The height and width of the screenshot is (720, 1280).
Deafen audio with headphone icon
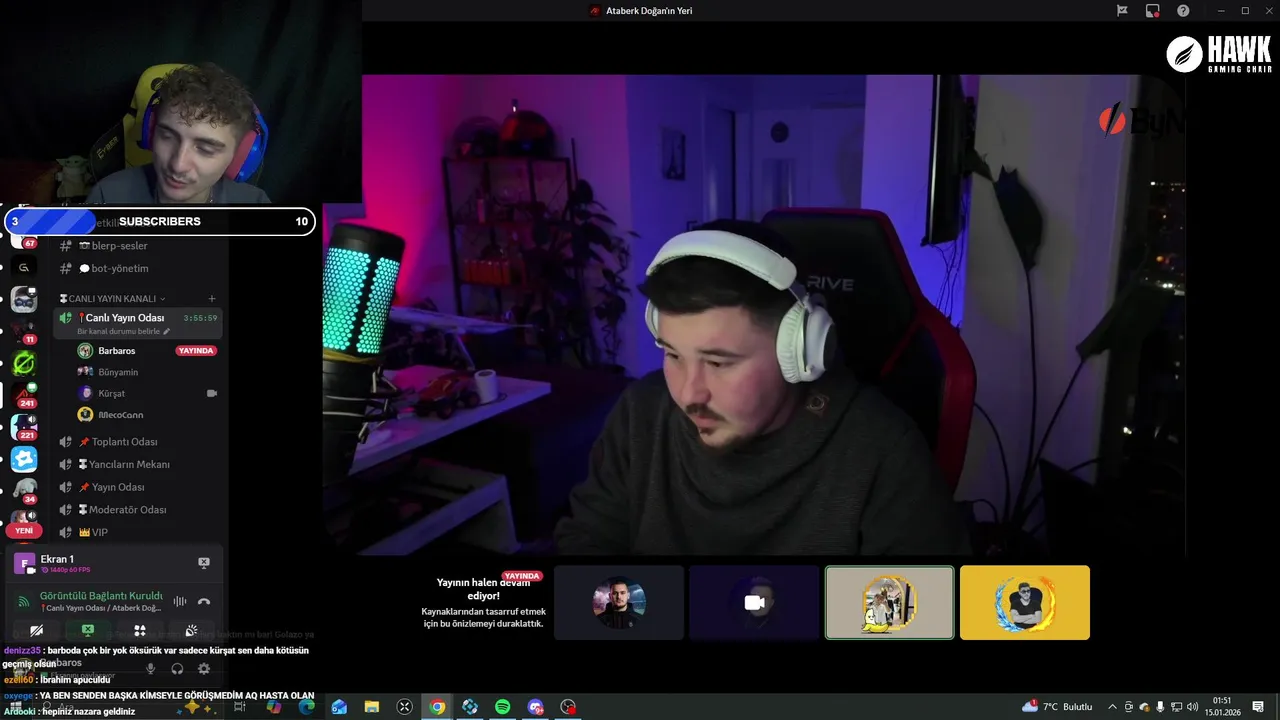pos(177,668)
